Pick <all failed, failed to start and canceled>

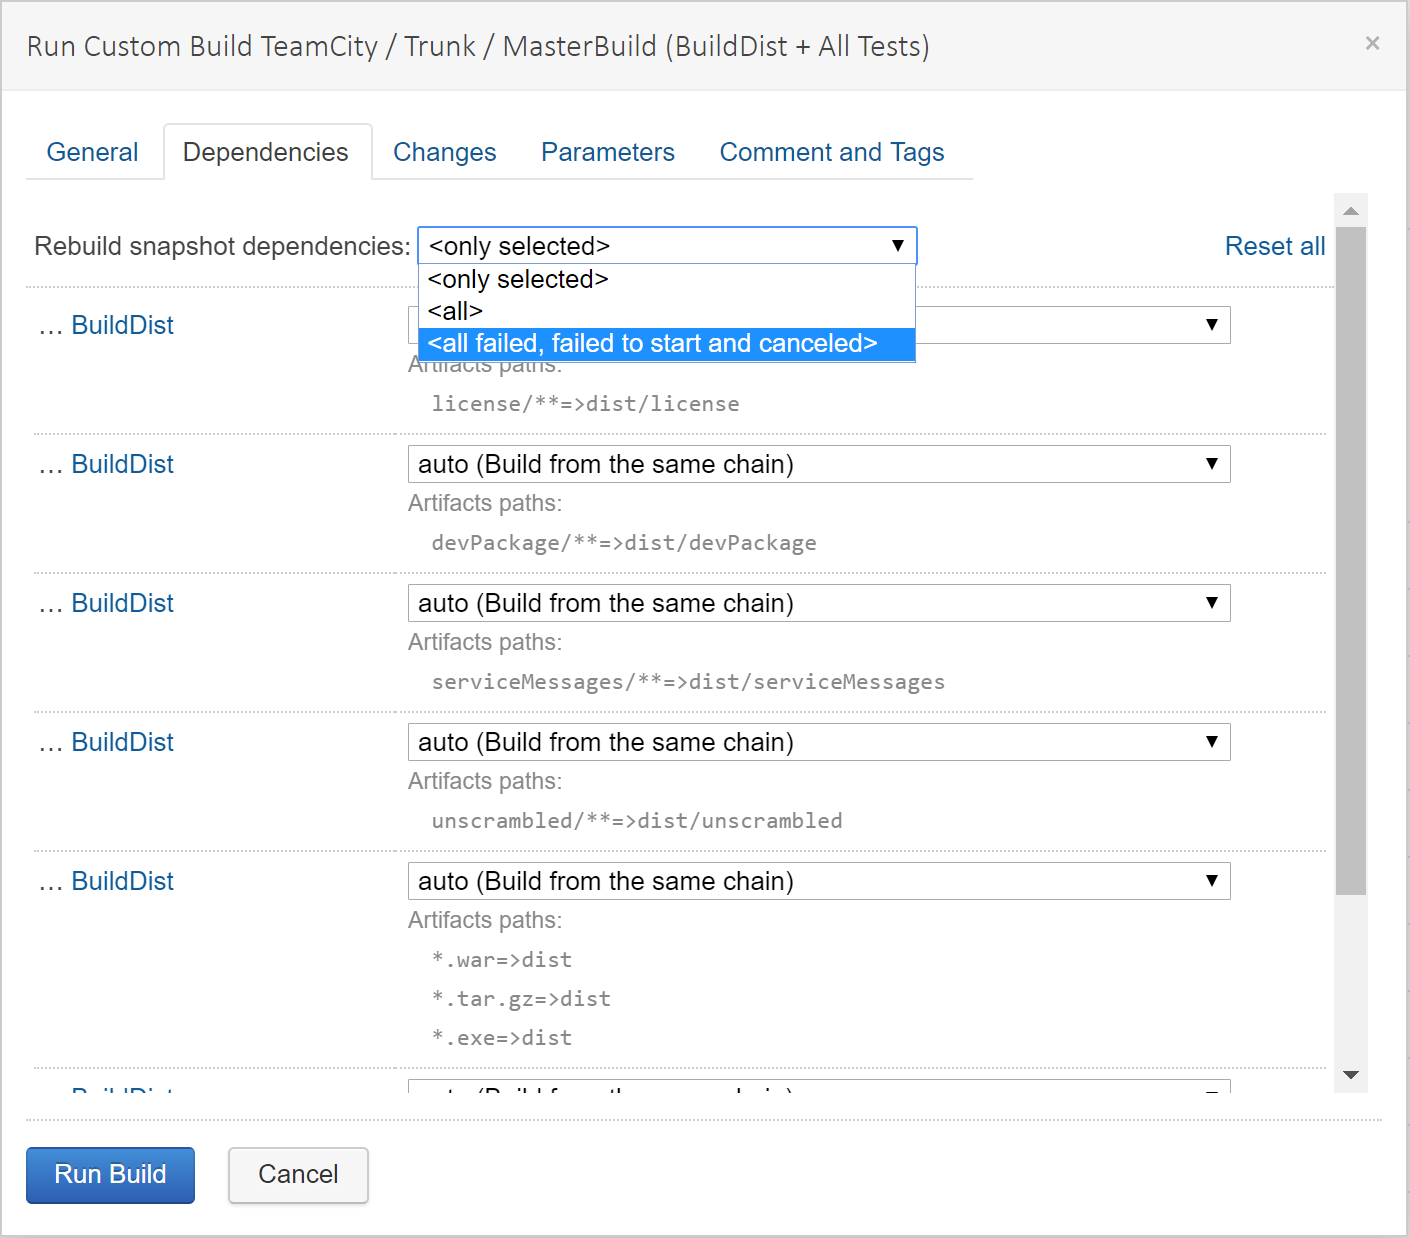(667, 343)
